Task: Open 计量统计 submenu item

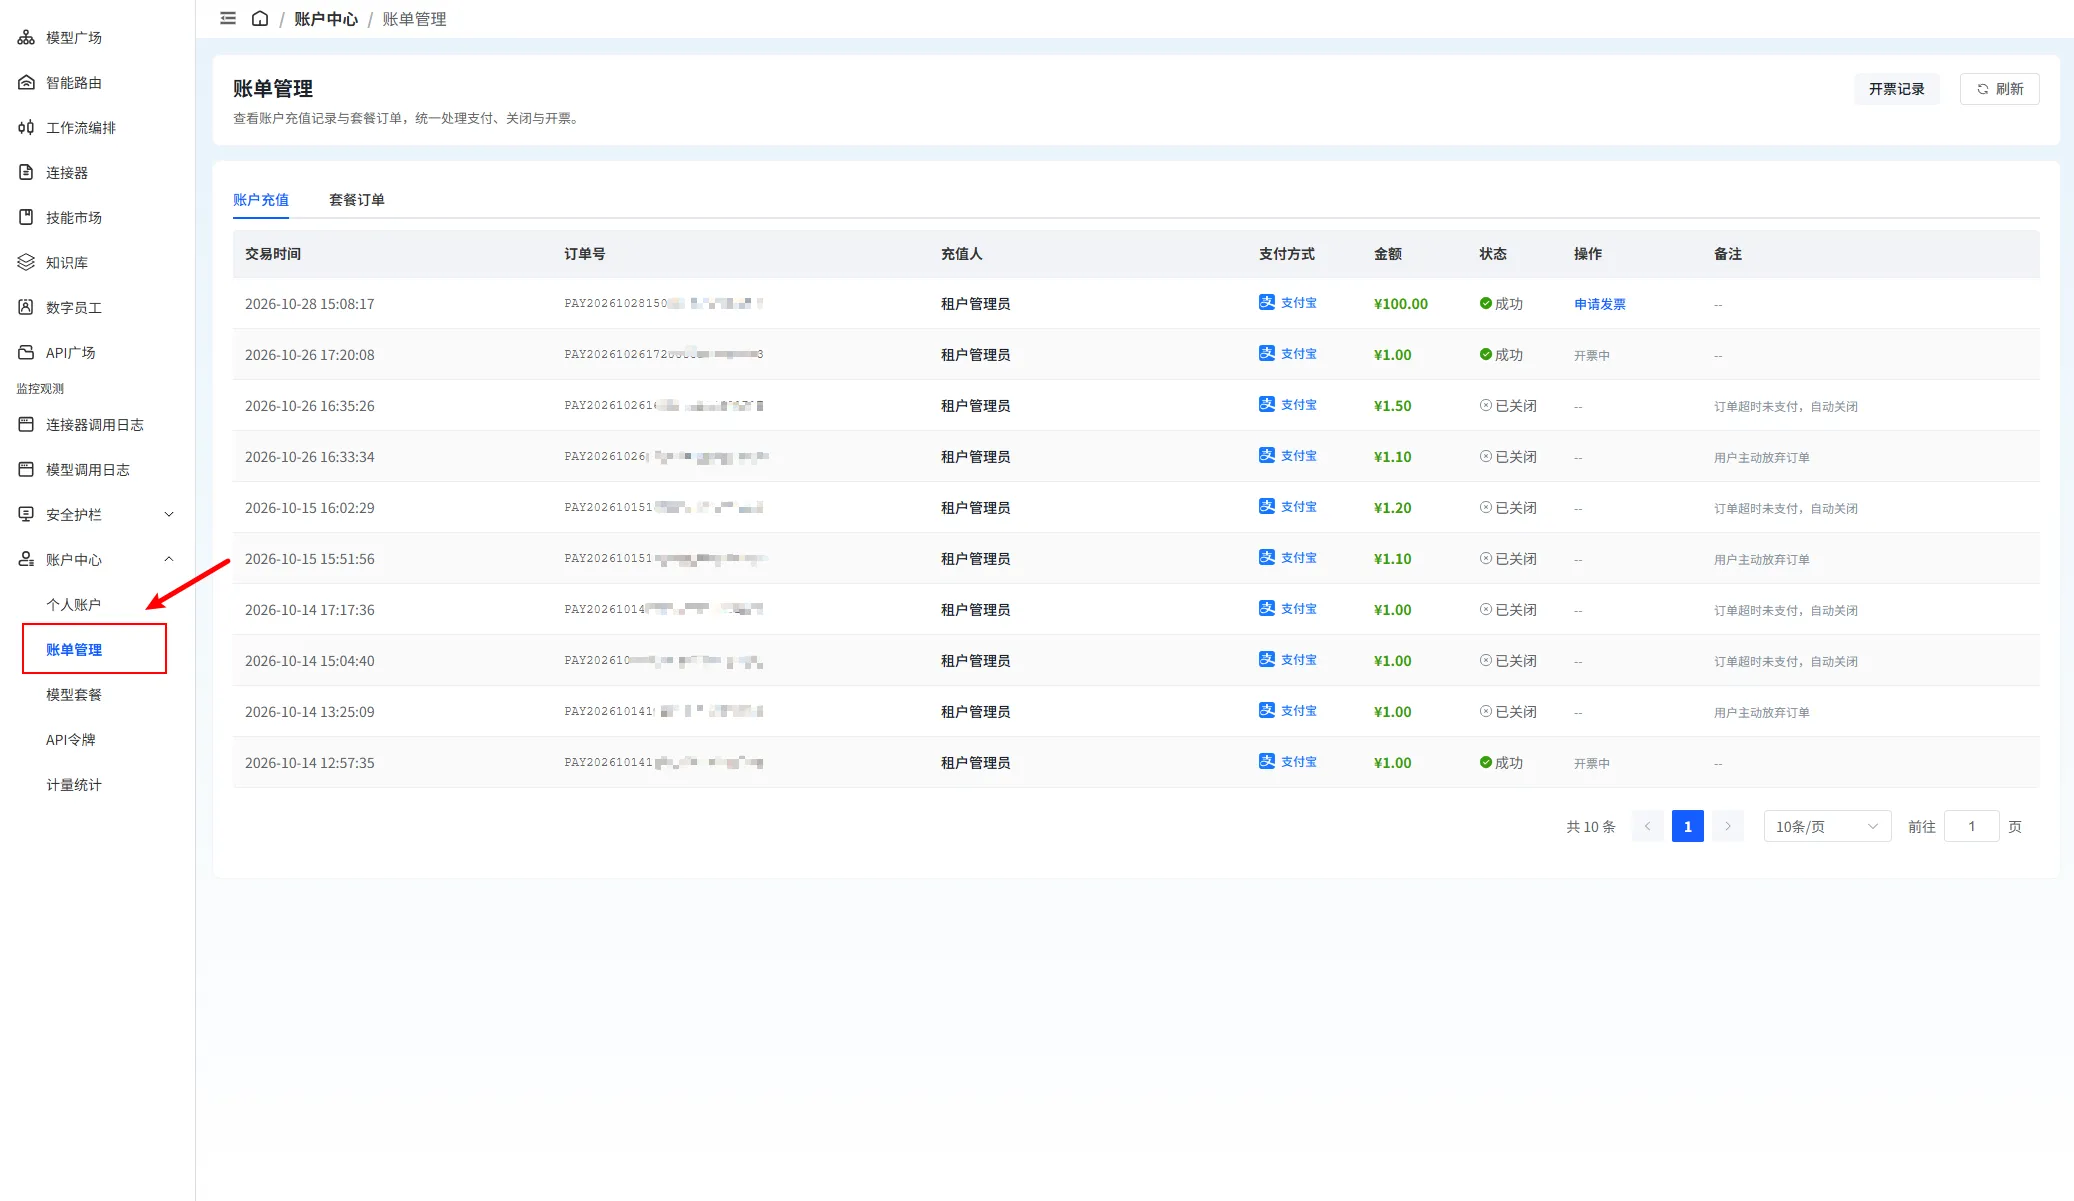Action: pyautogui.click(x=74, y=784)
